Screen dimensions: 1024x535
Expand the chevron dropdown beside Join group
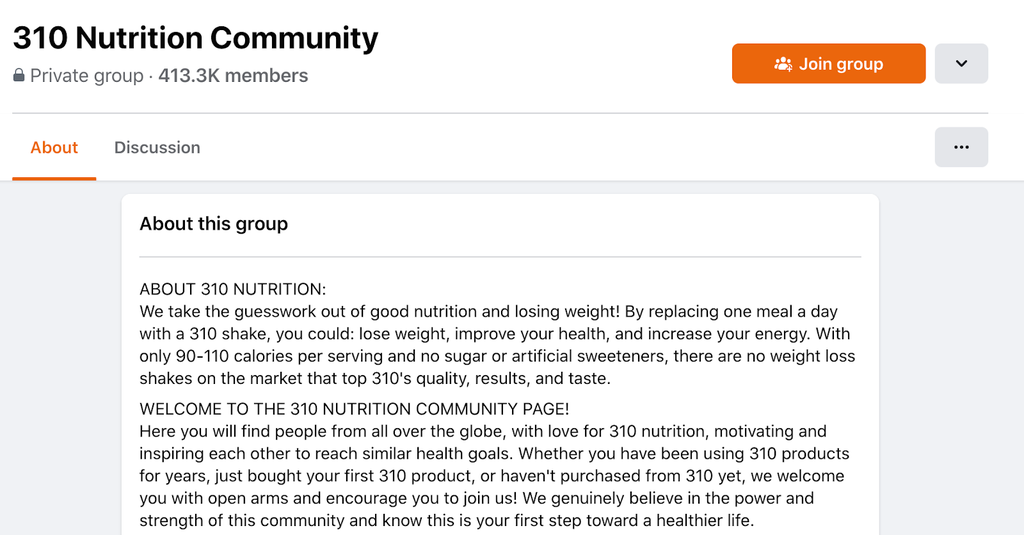click(x=961, y=63)
